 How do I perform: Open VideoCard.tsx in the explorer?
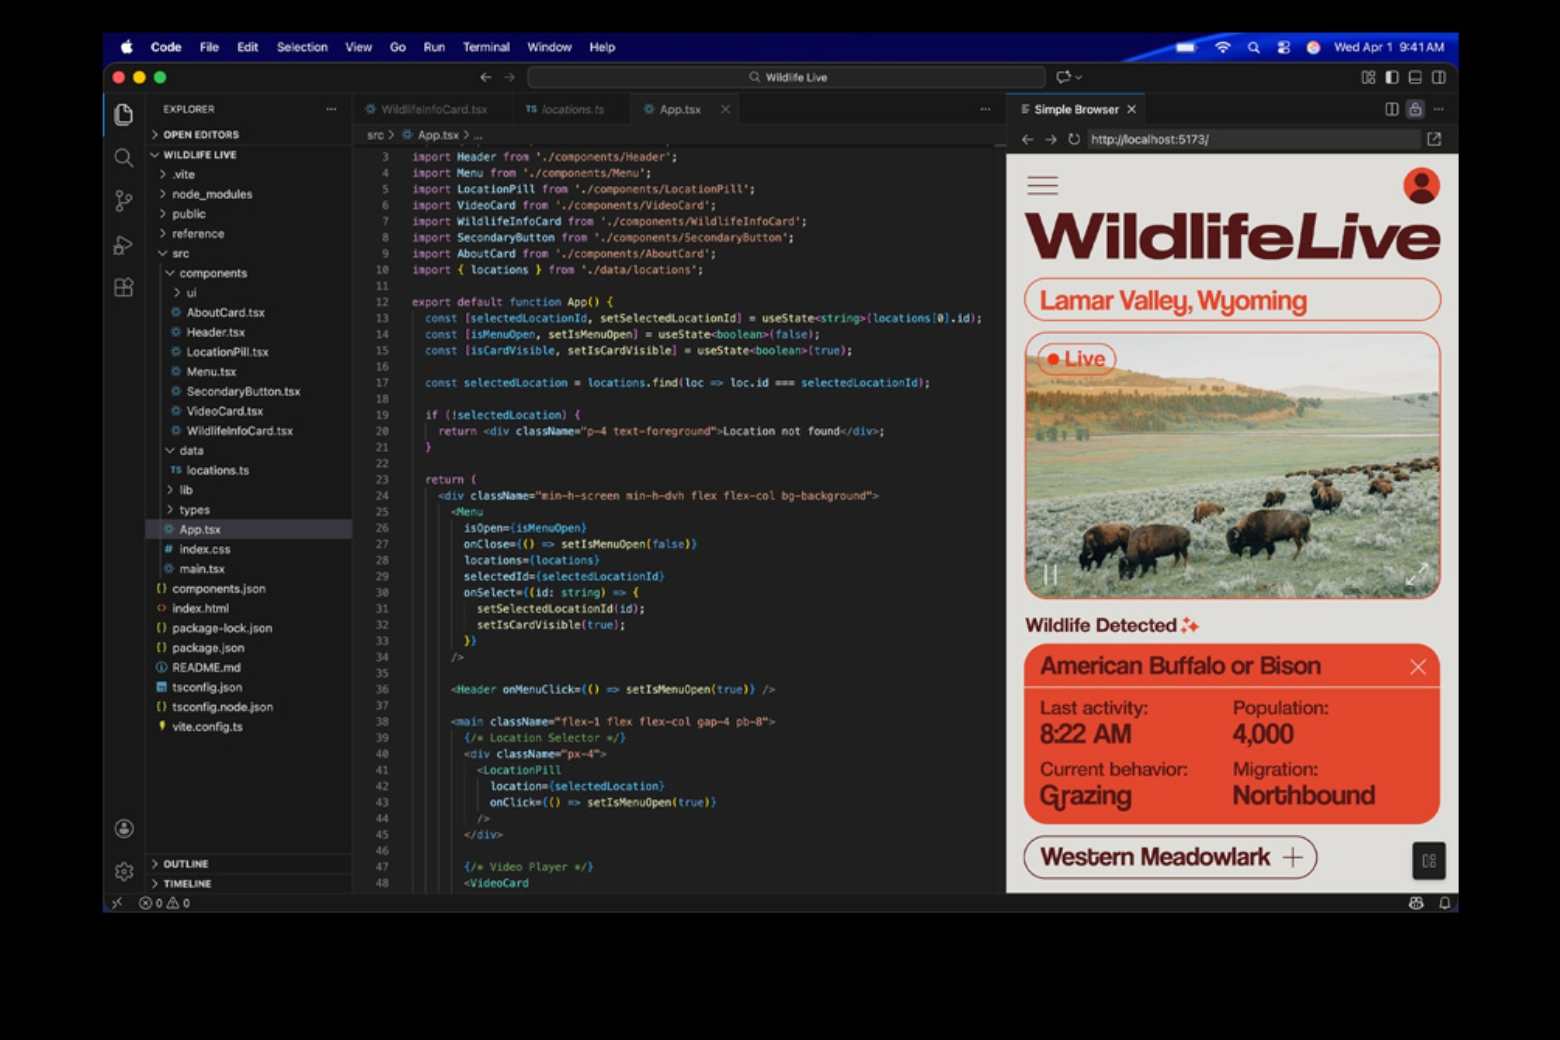224,411
